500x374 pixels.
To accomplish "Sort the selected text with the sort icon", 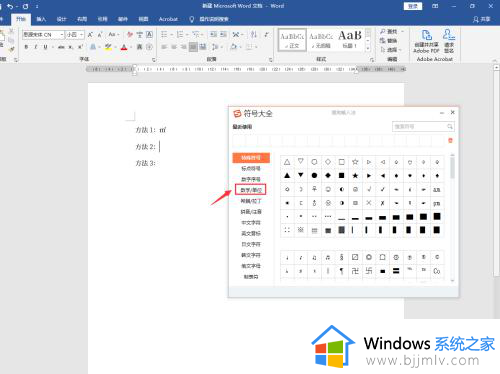I will pos(254,35).
